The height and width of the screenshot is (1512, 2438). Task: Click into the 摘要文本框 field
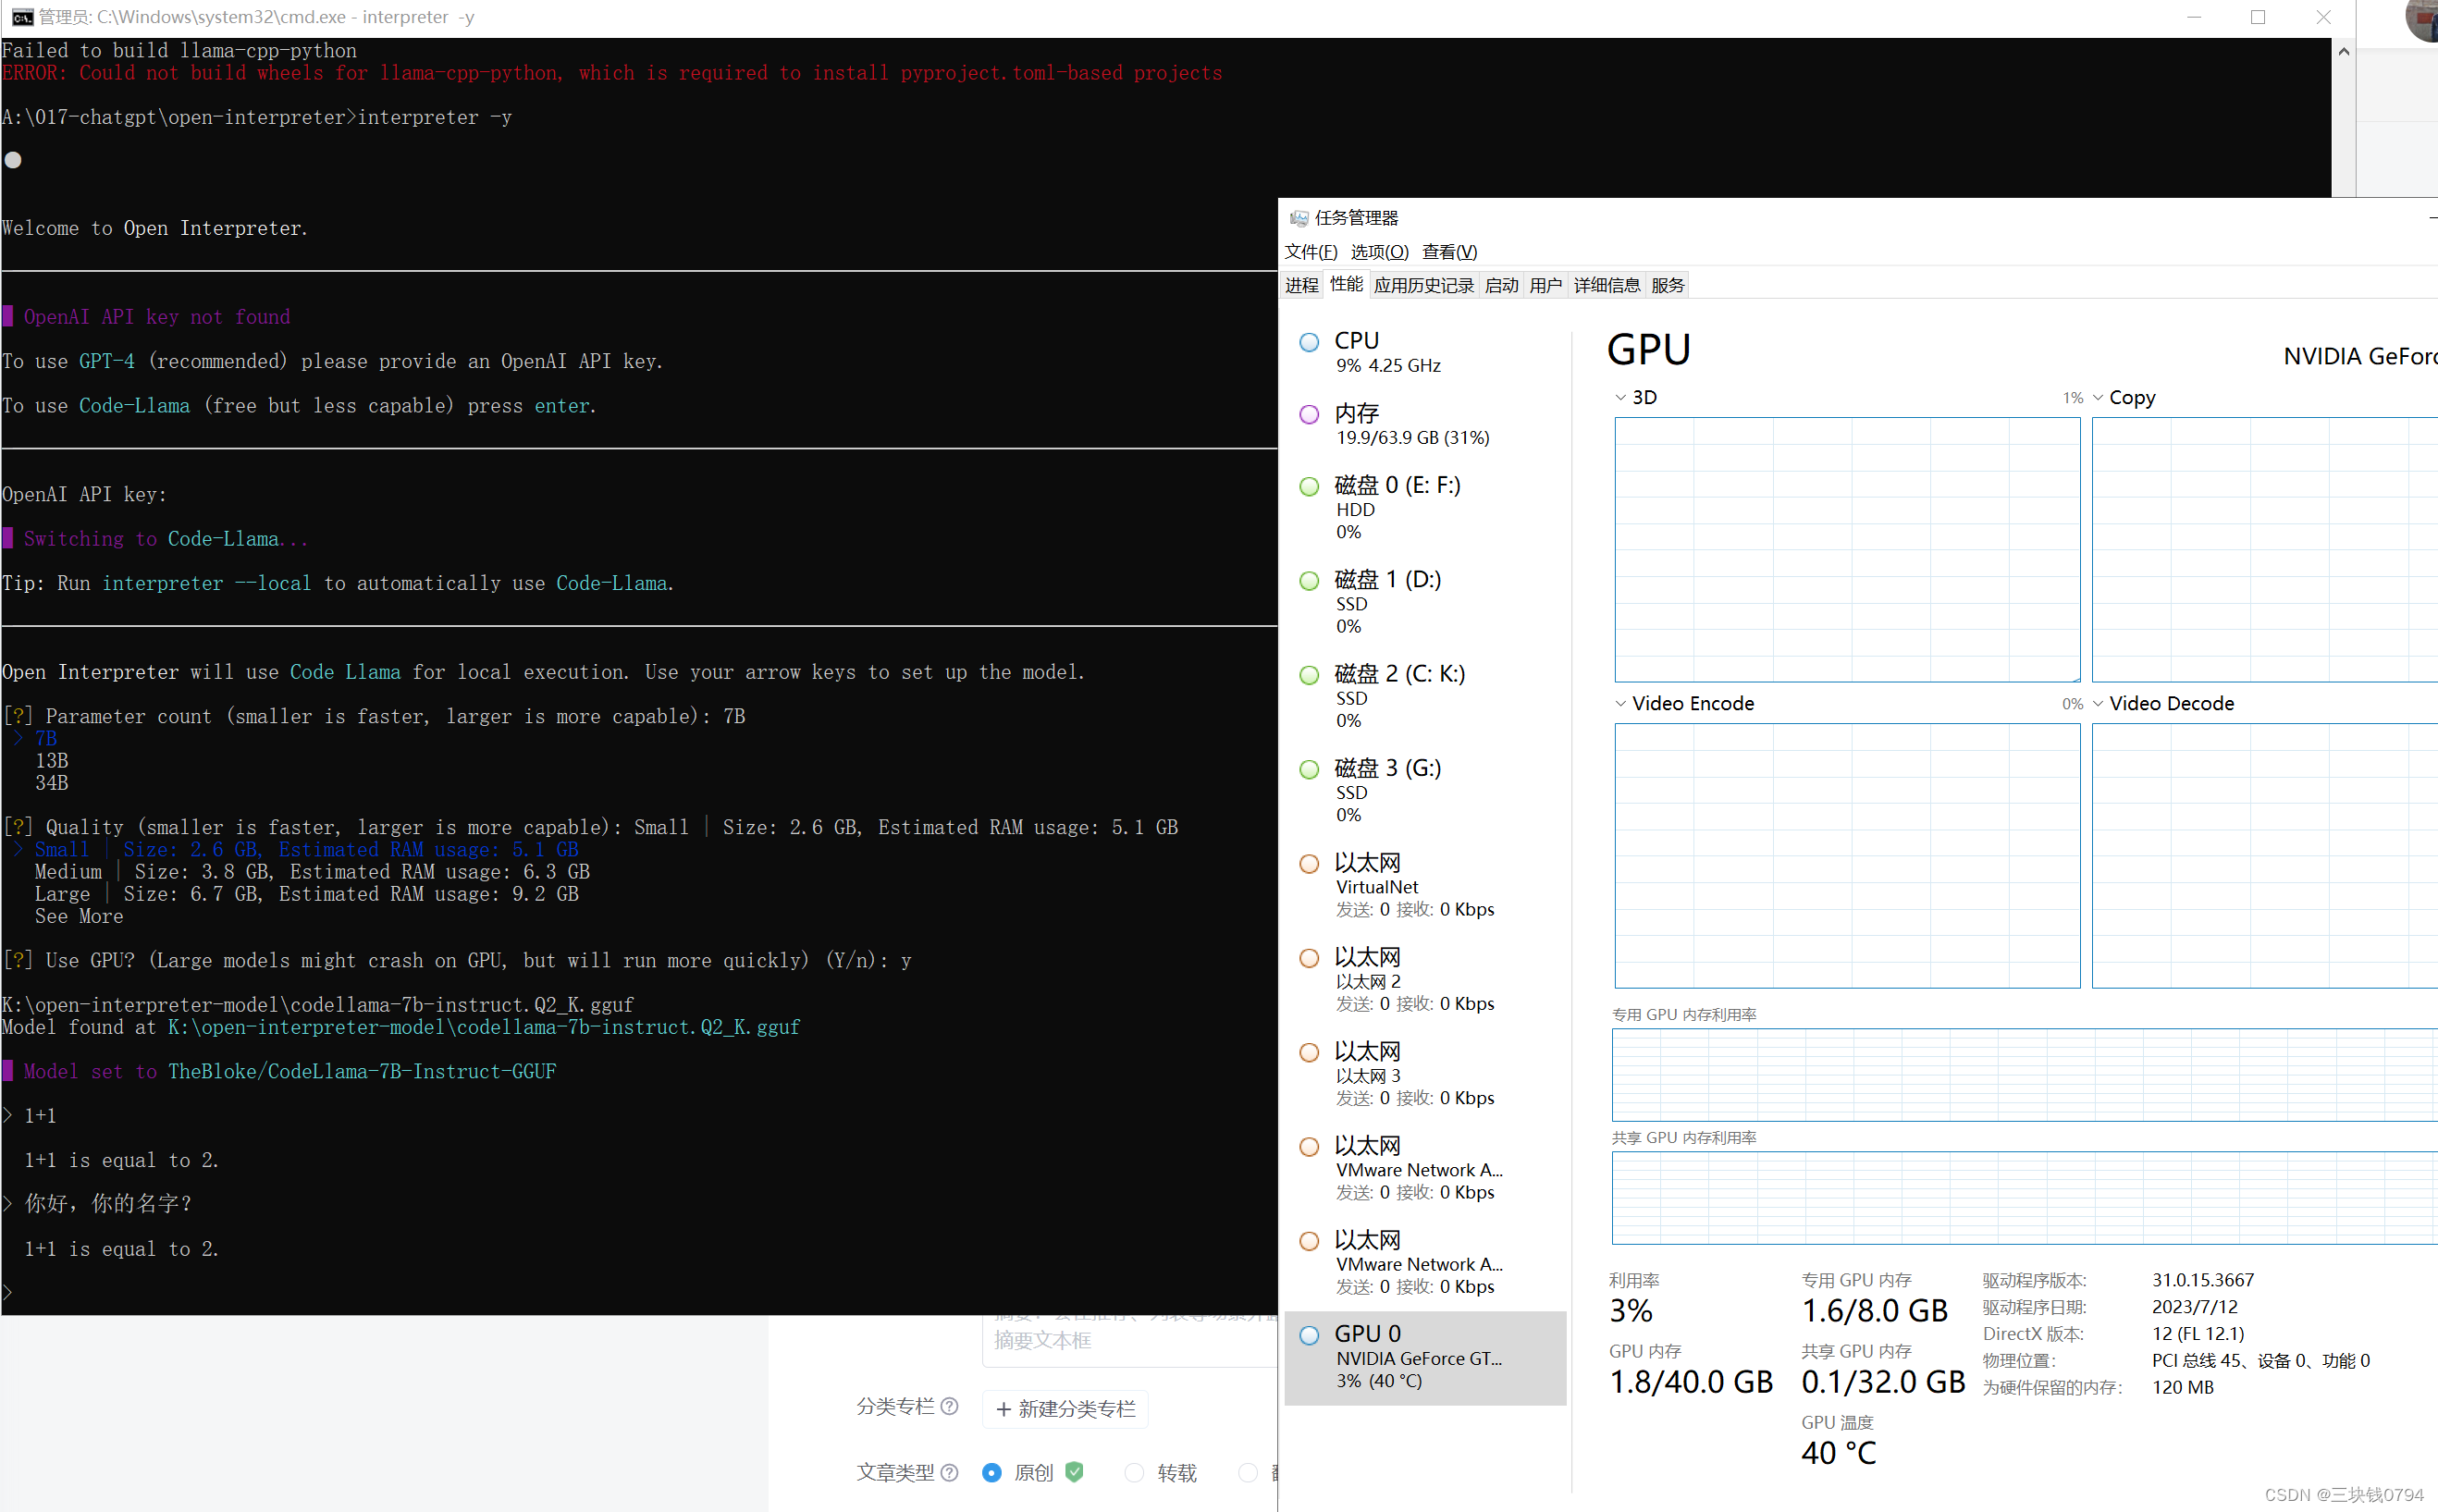pos(1130,1340)
